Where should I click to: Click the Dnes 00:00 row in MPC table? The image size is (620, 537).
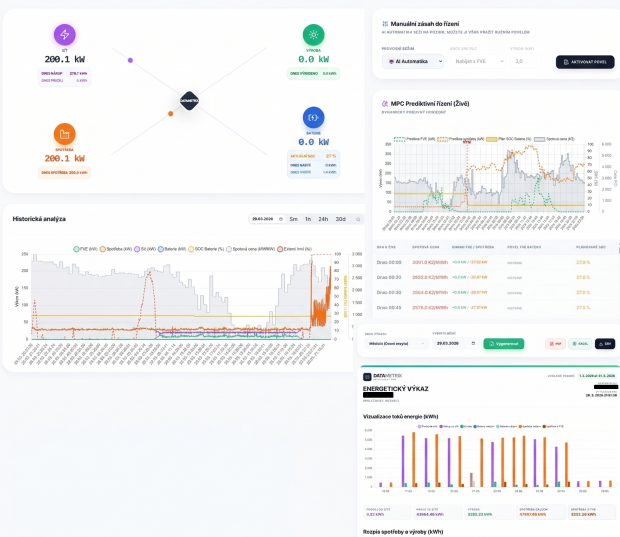click(494, 262)
